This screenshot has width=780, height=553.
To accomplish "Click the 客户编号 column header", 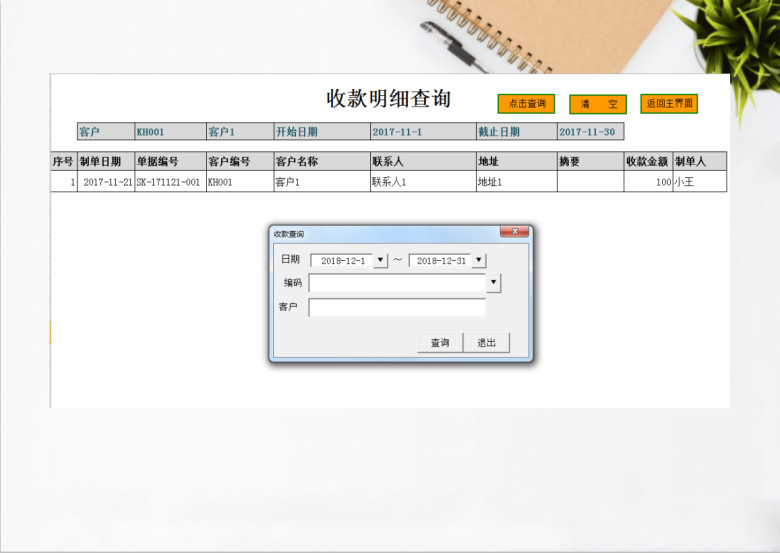I will 240,161.
